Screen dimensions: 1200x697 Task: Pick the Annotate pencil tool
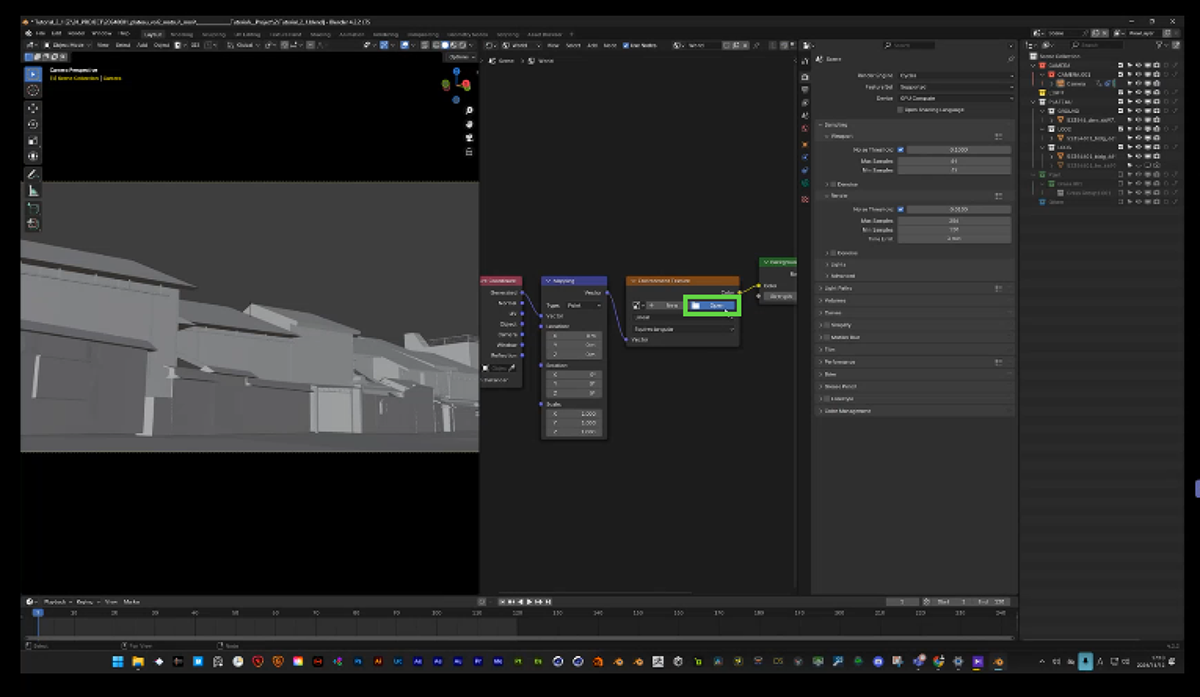[33, 174]
